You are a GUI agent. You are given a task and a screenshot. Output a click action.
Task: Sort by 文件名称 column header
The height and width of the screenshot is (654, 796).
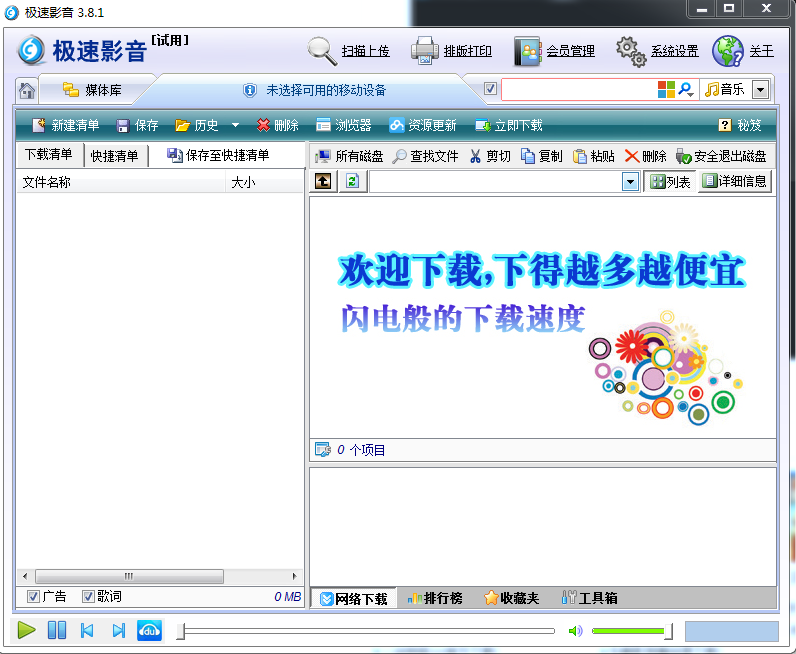click(121, 182)
